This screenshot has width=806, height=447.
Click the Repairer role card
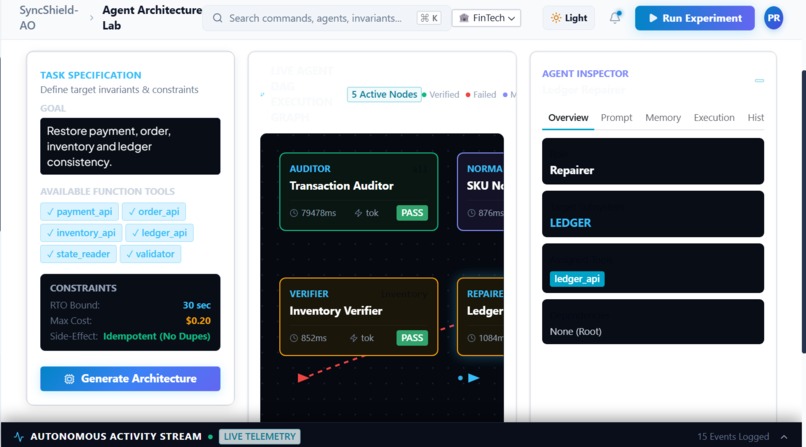click(x=653, y=161)
